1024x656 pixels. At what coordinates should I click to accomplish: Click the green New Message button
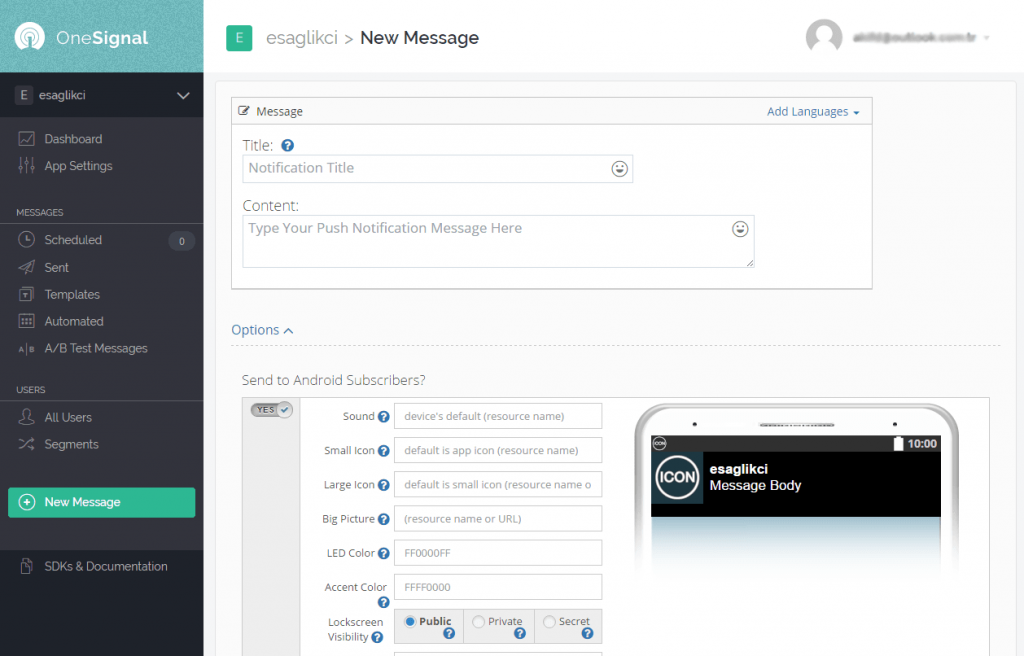(x=101, y=502)
